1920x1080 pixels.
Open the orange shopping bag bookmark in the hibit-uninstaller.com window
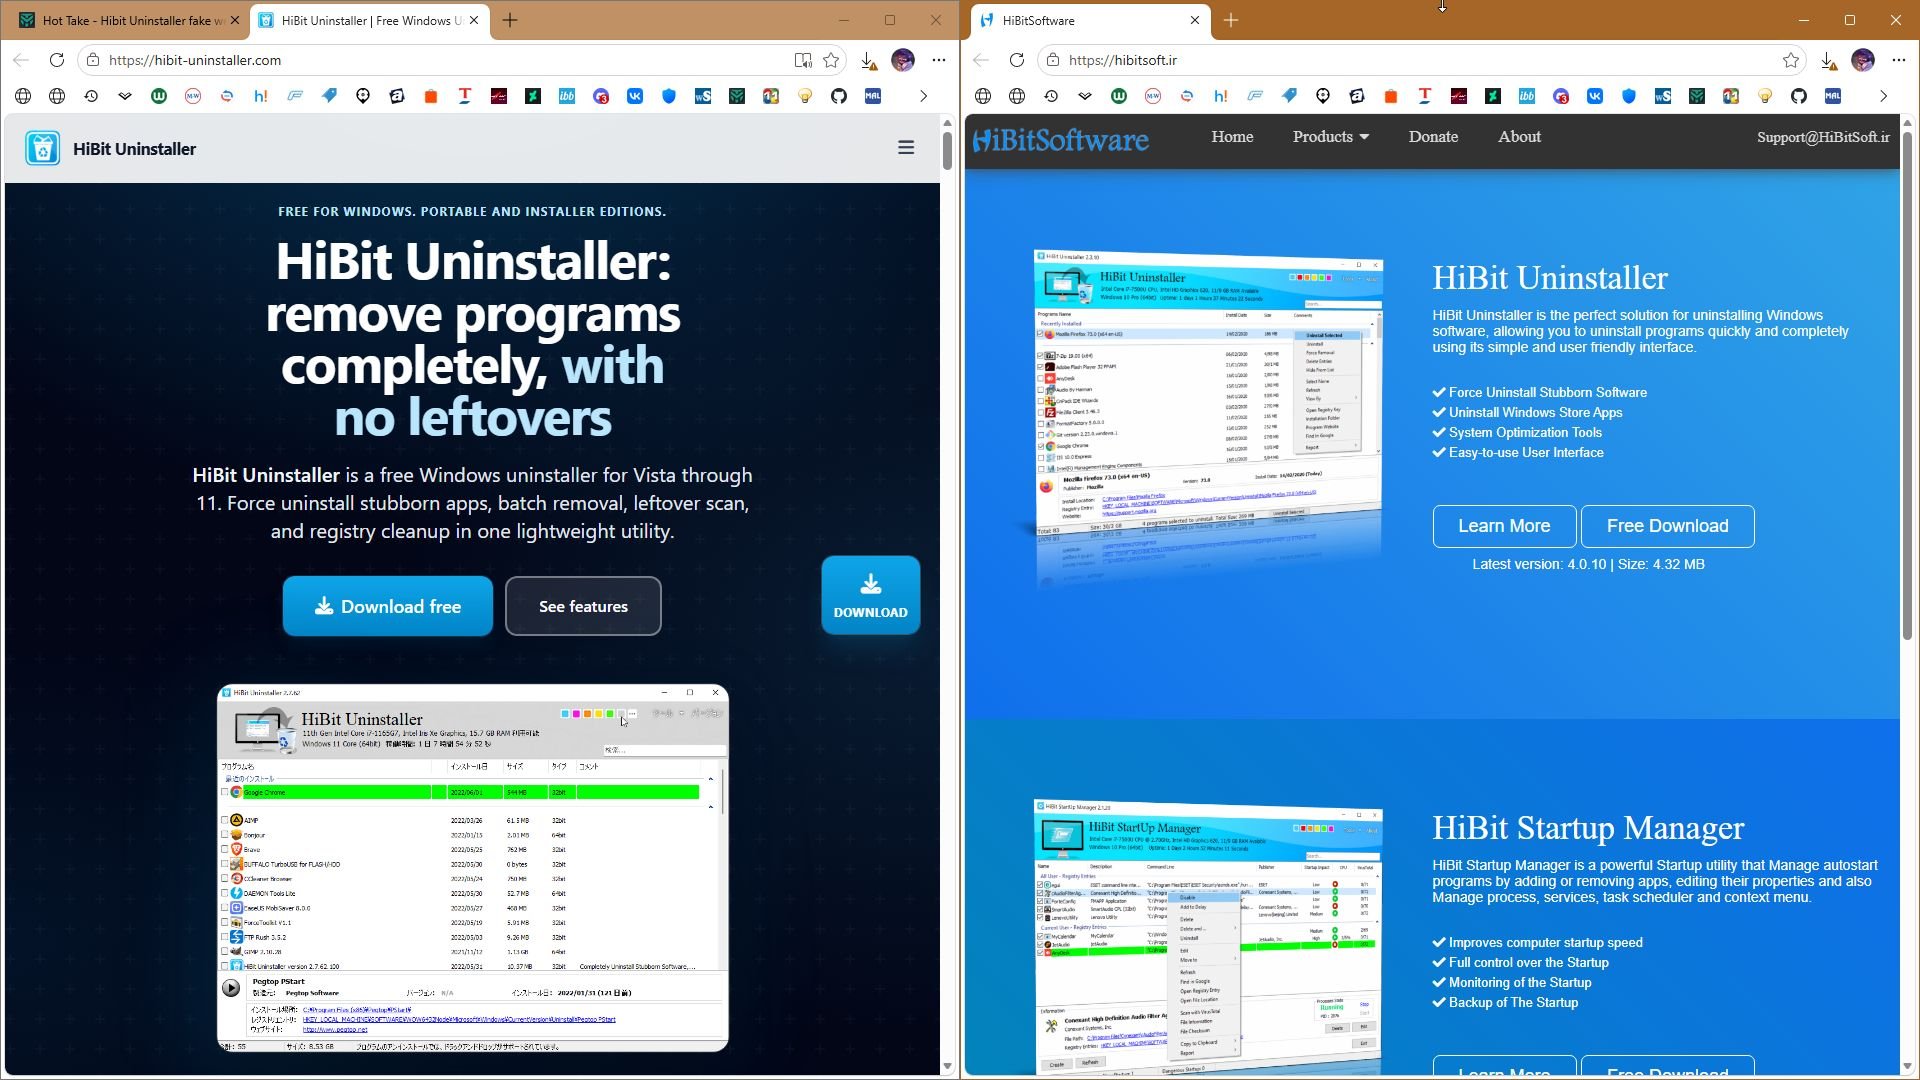click(431, 96)
